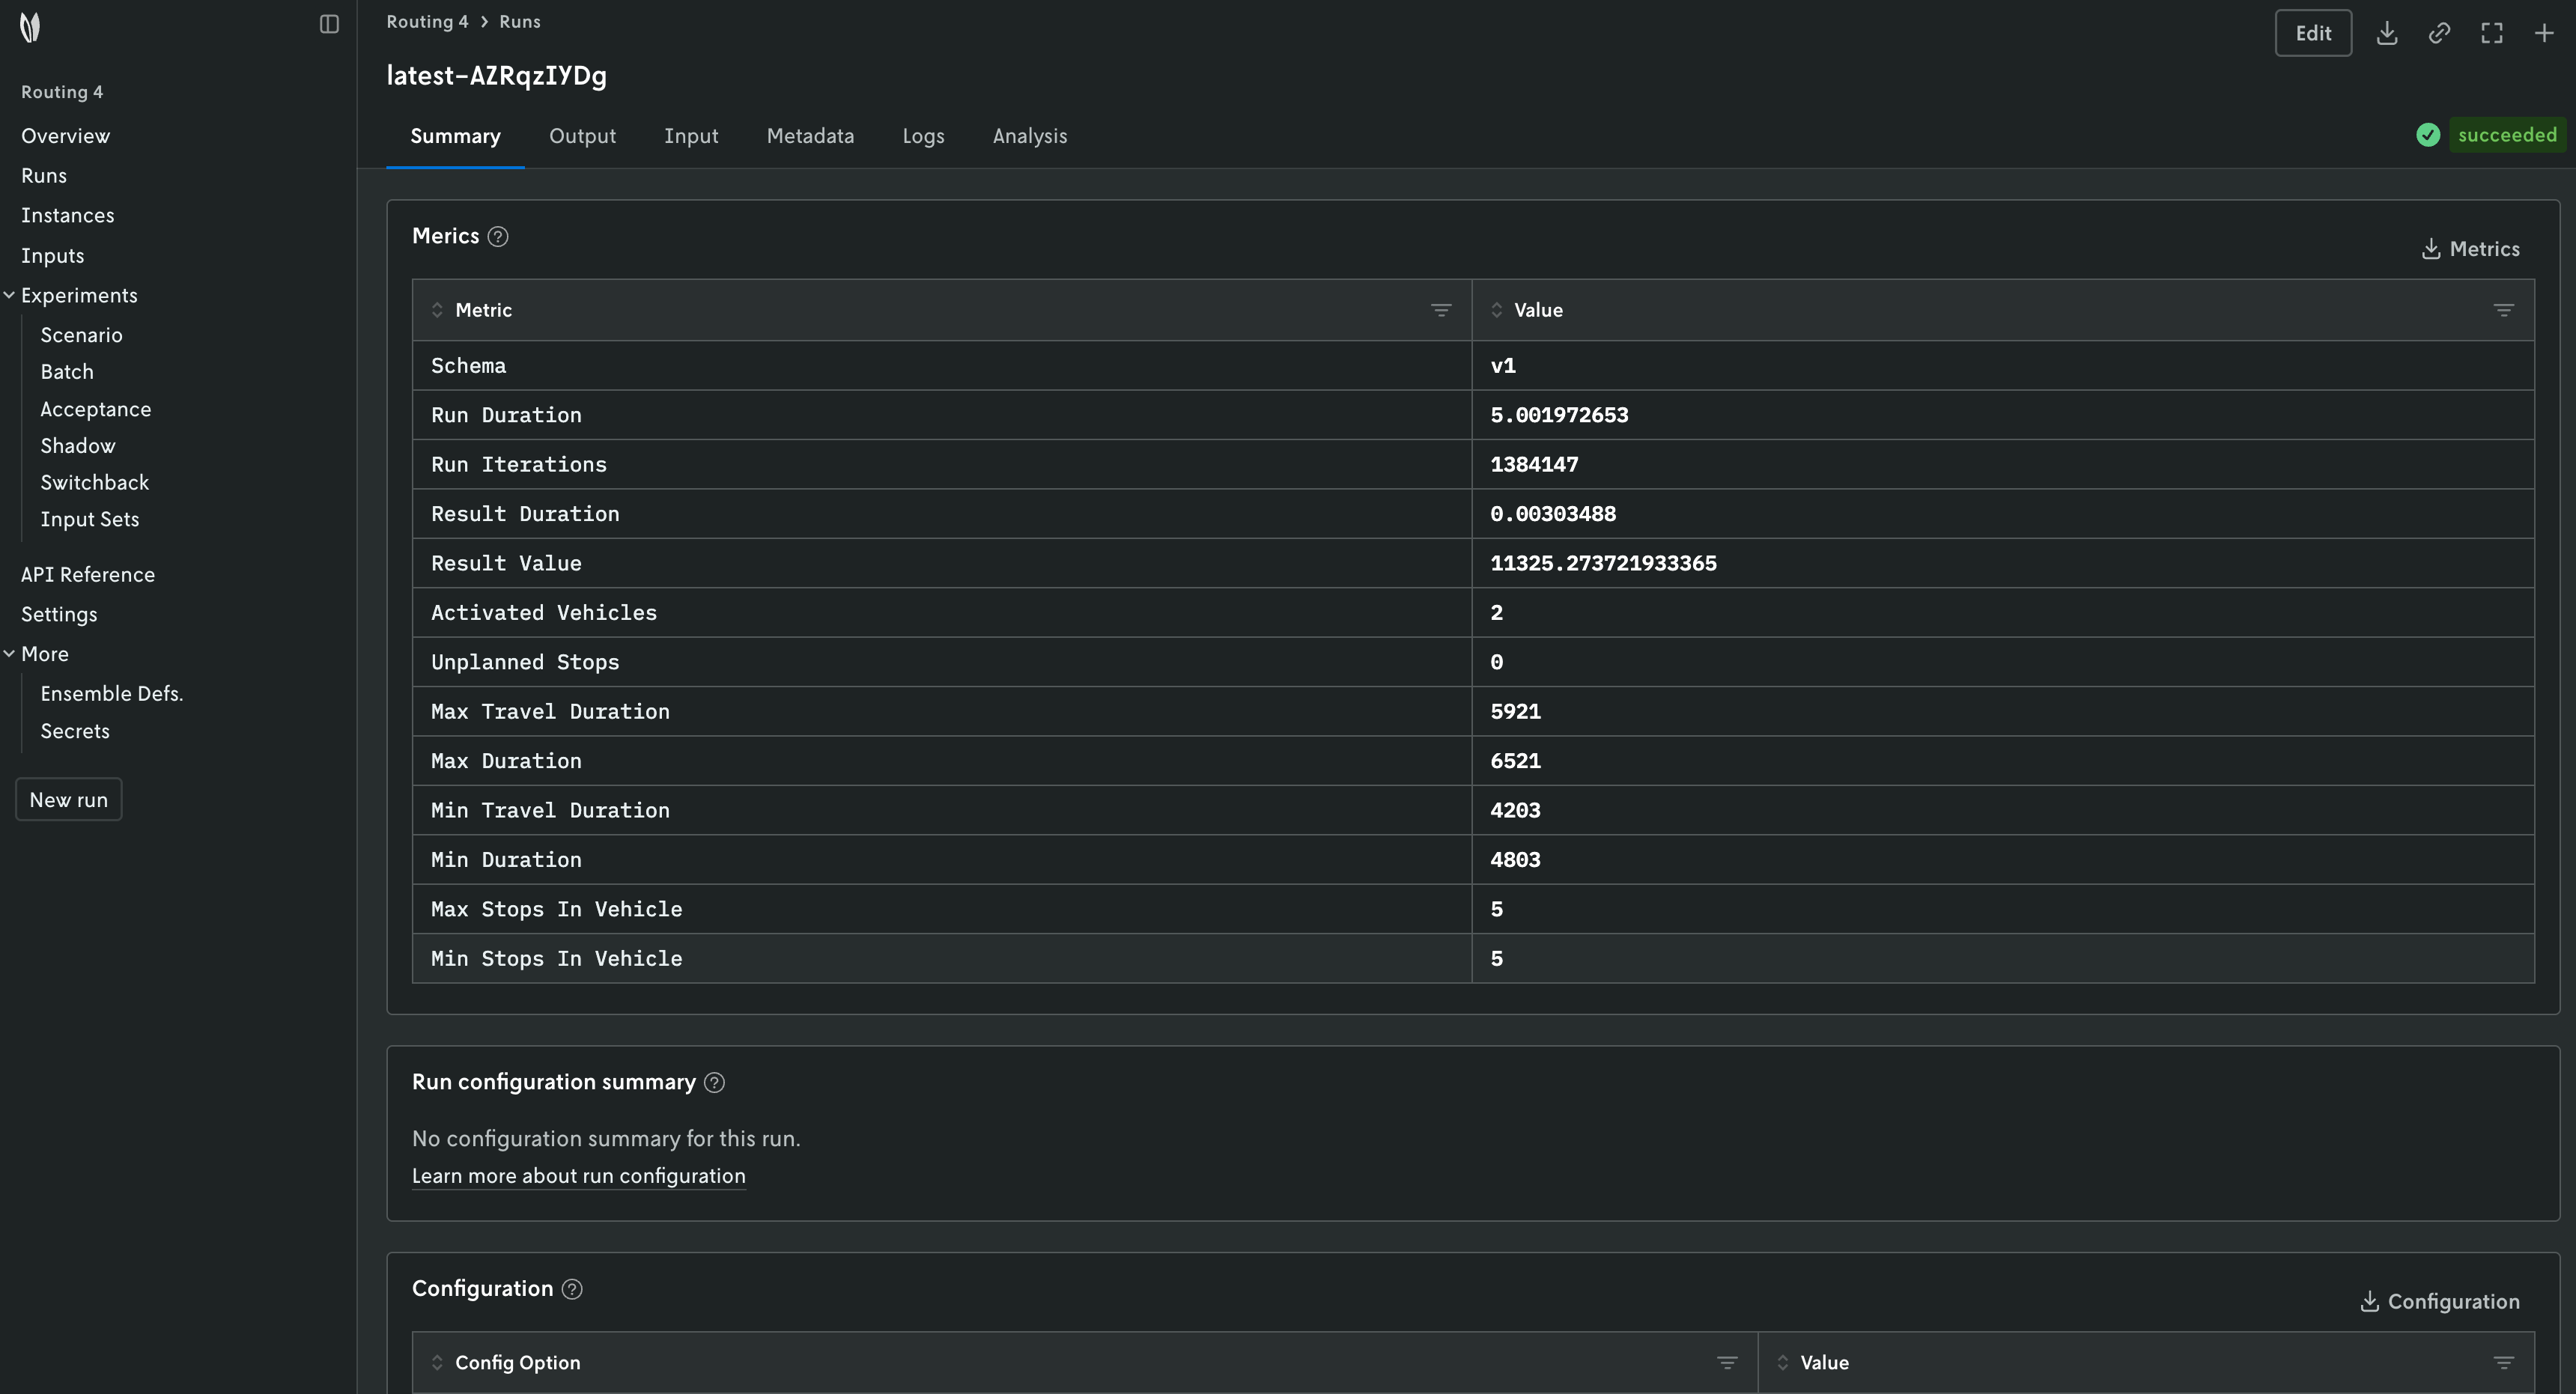The width and height of the screenshot is (2576, 1394).
Task: Click the New run button
Action: pos(69,800)
